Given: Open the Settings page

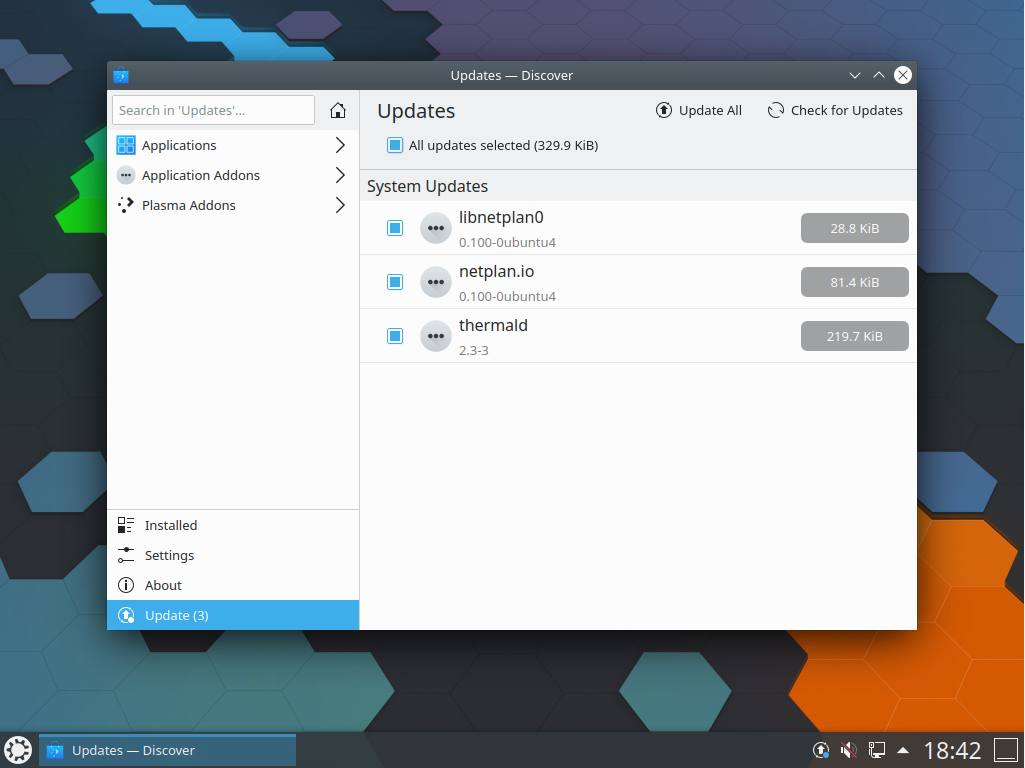Looking at the screenshot, I should (x=233, y=556).
